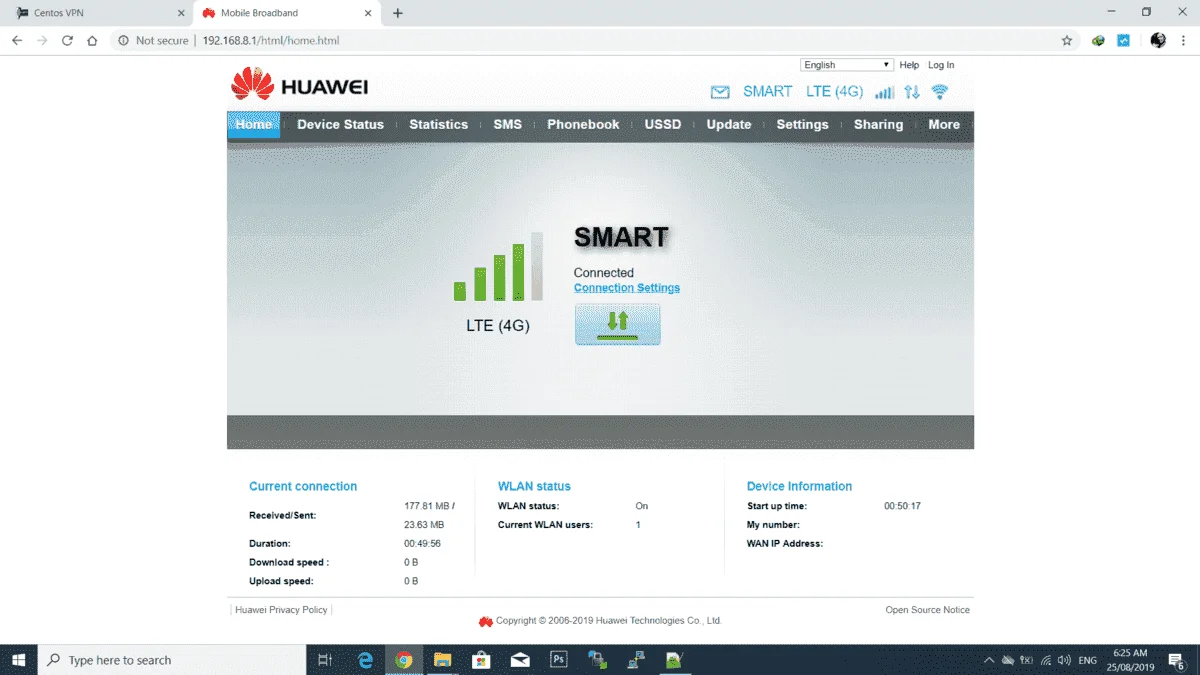Show hidden system tray icons
The width and height of the screenshot is (1200, 675).
(x=989, y=660)
